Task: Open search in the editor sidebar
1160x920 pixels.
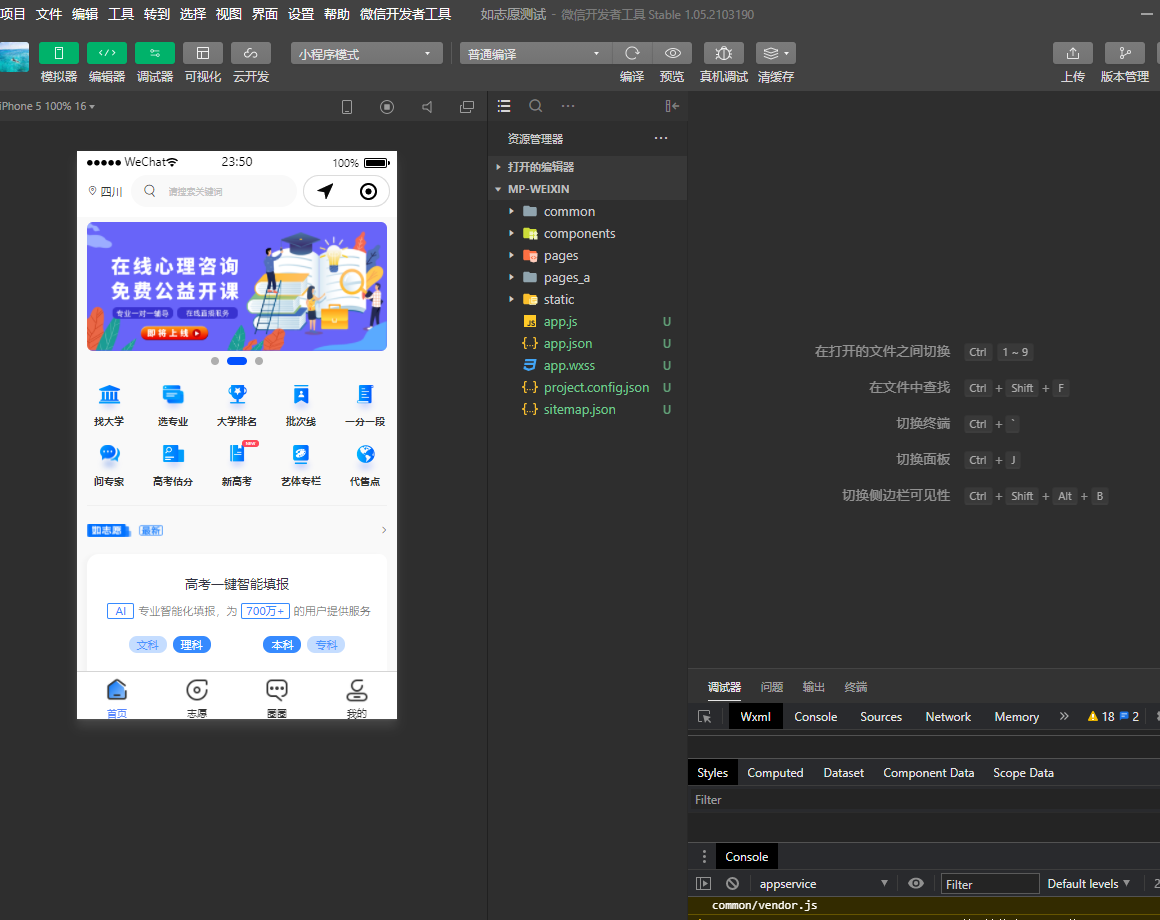Action: pos(536,106)
